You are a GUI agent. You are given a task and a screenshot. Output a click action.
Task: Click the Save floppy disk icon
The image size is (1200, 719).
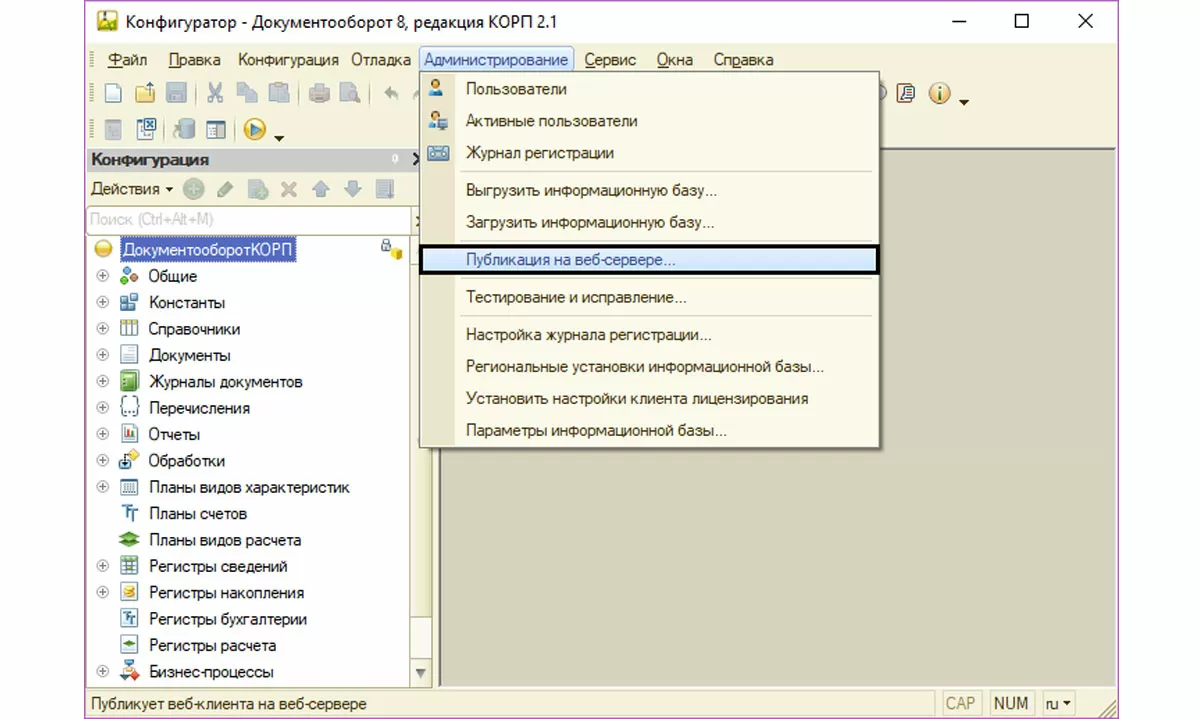[176, 93]
